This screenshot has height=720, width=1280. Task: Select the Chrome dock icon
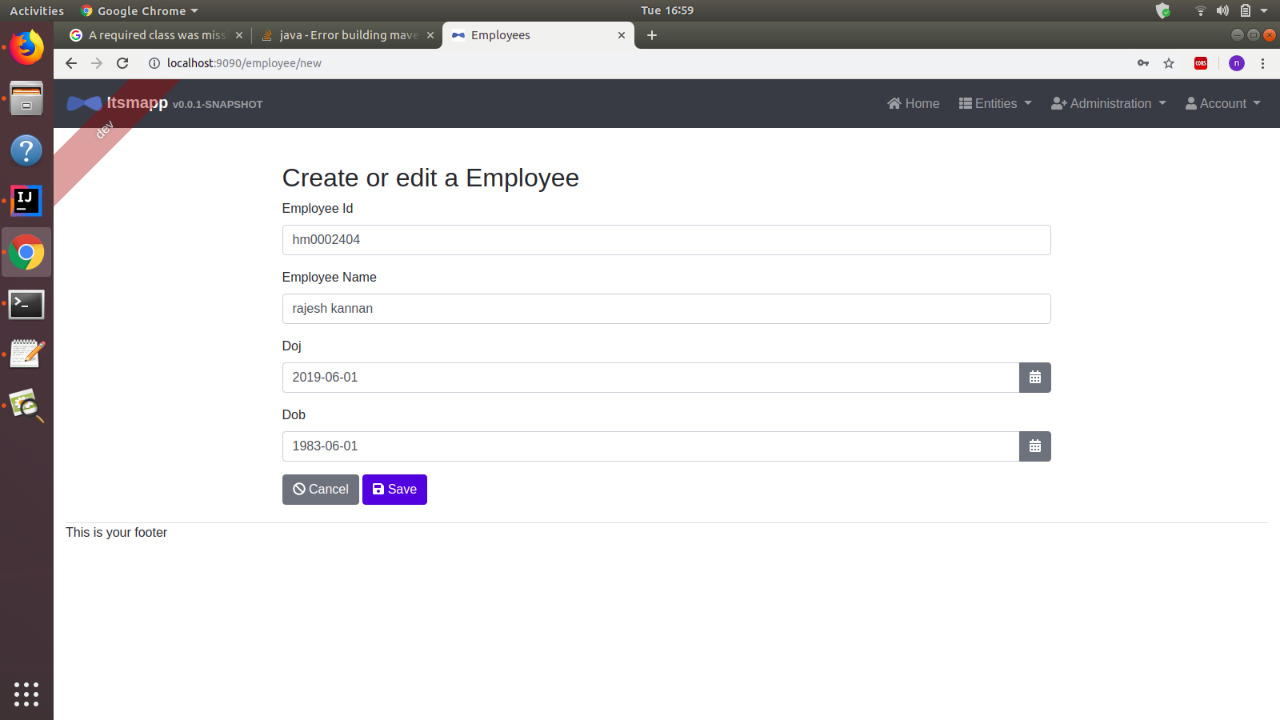pyautogui.click(x=27, y=253)
